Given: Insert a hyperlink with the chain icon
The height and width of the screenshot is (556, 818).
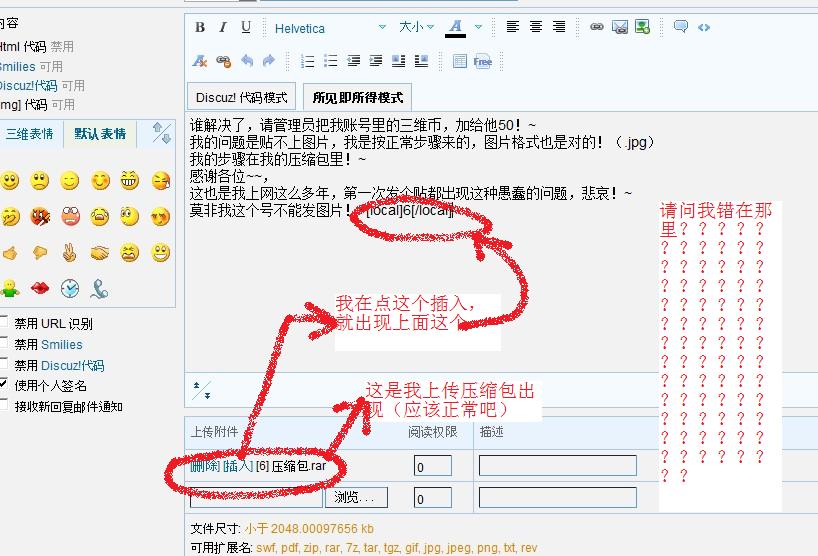Looking at the screenshot, I should coord(597,27).
